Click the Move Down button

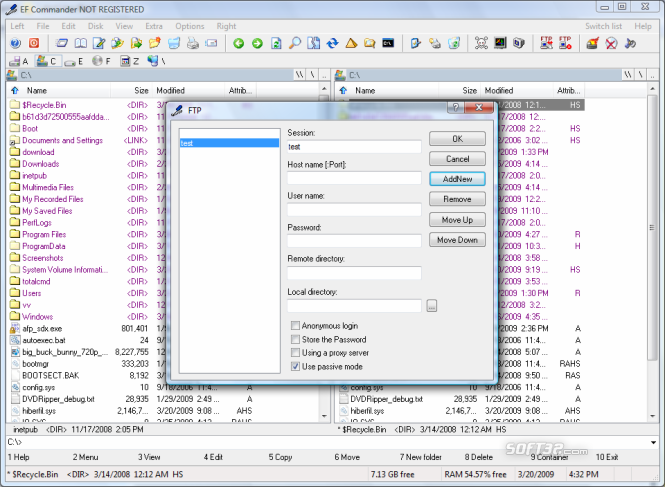tap(457, 240)
